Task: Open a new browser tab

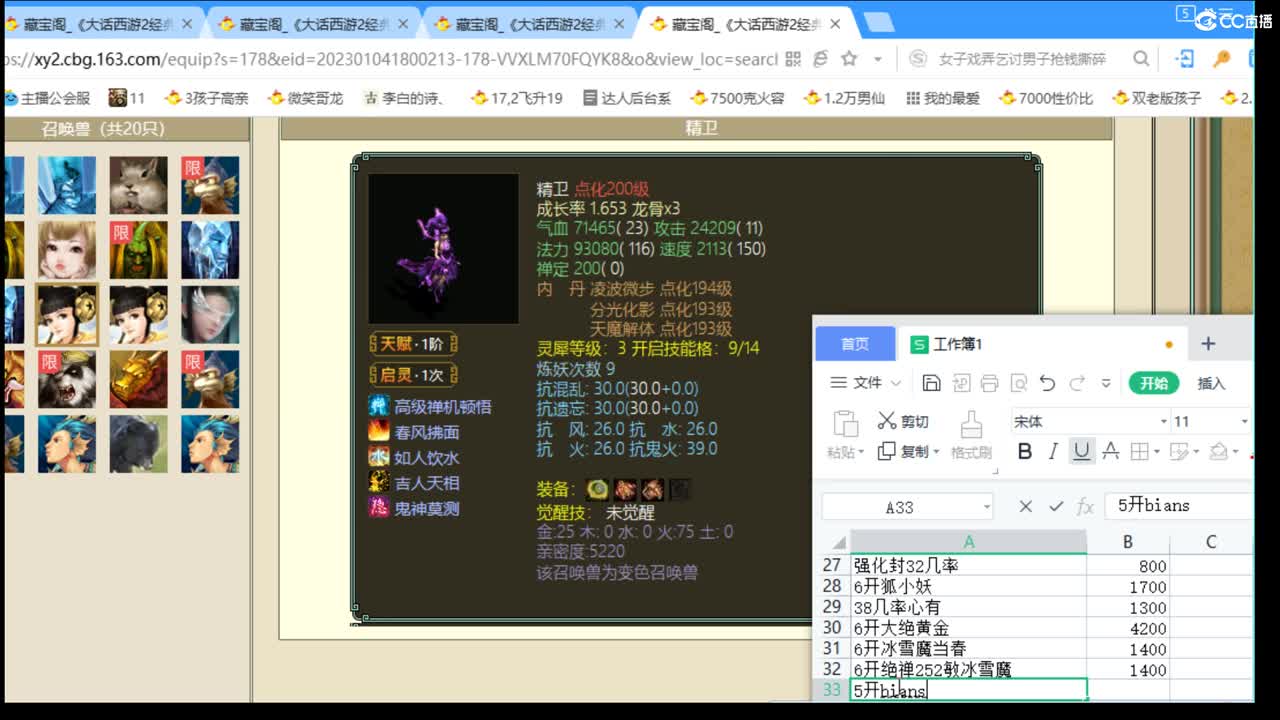Action: 878,21
